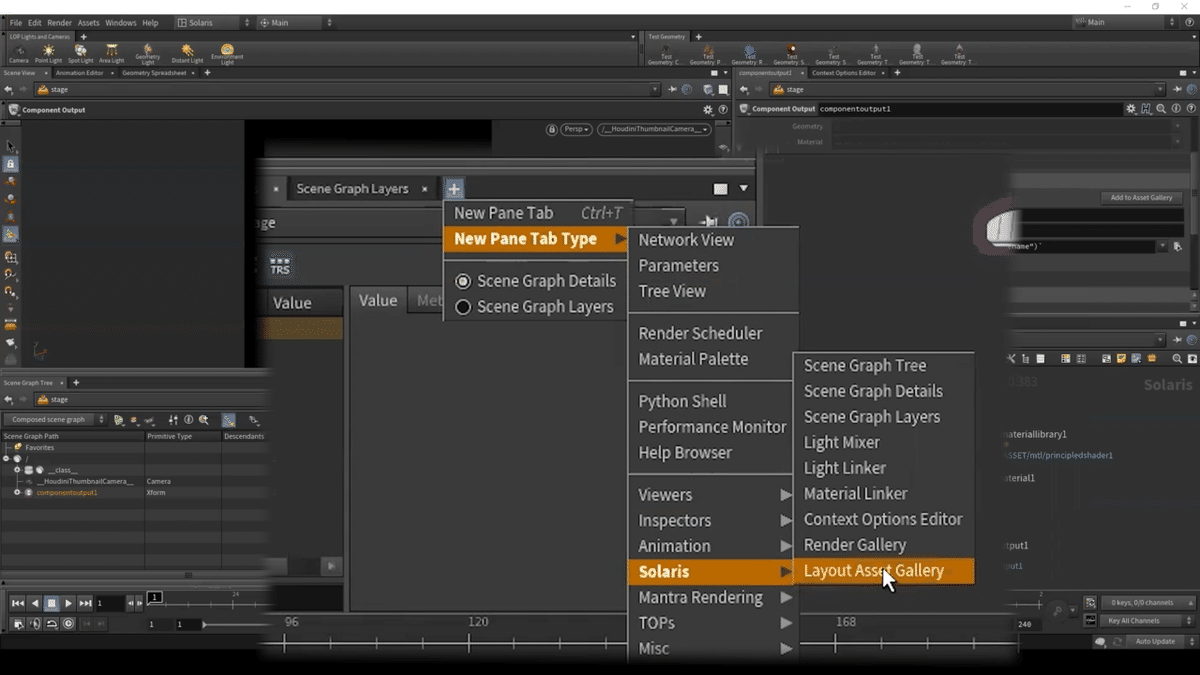Expand the Viewers submenu arrow
The width and height of the screenshot is (1200, 675).
[x=786, y=495]
